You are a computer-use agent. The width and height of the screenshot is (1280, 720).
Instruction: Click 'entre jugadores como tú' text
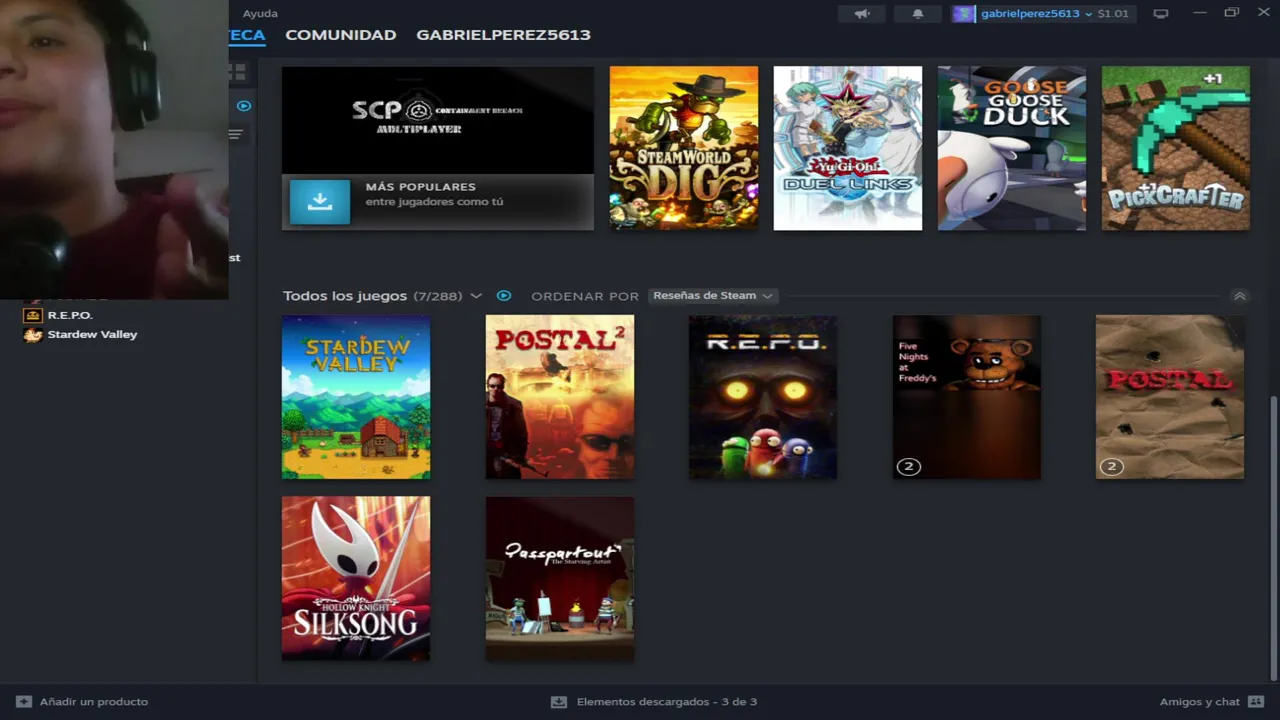click(x=434, y=202)
